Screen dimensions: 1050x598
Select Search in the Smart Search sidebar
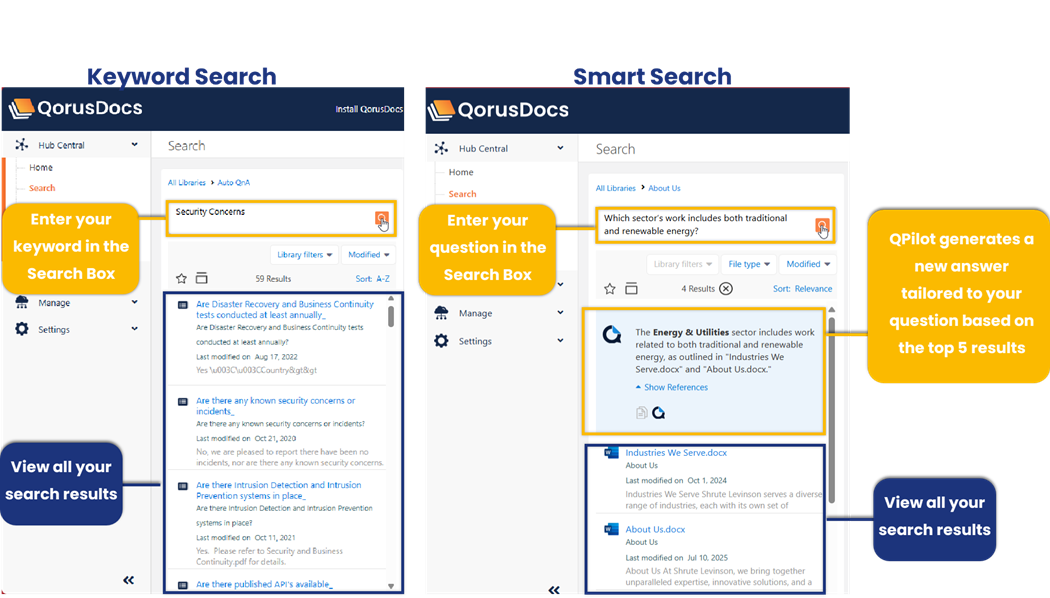[x=462, y=194]
